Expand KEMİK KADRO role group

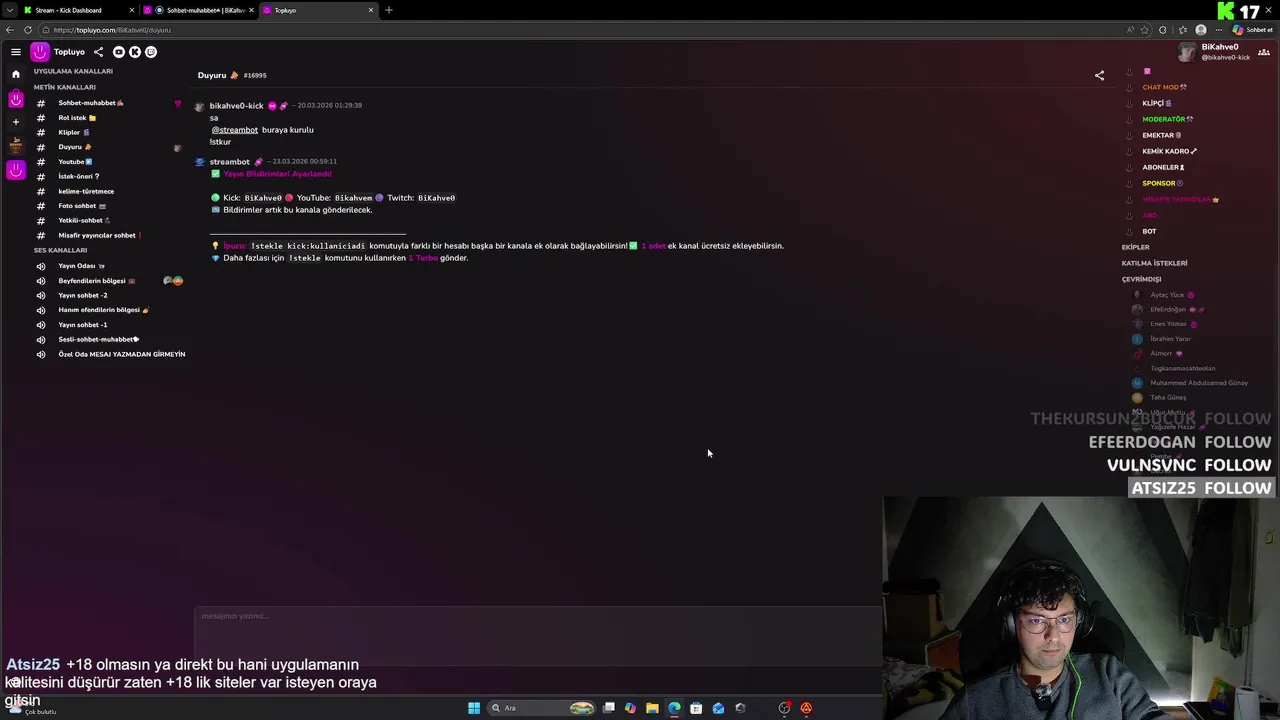1170,151
